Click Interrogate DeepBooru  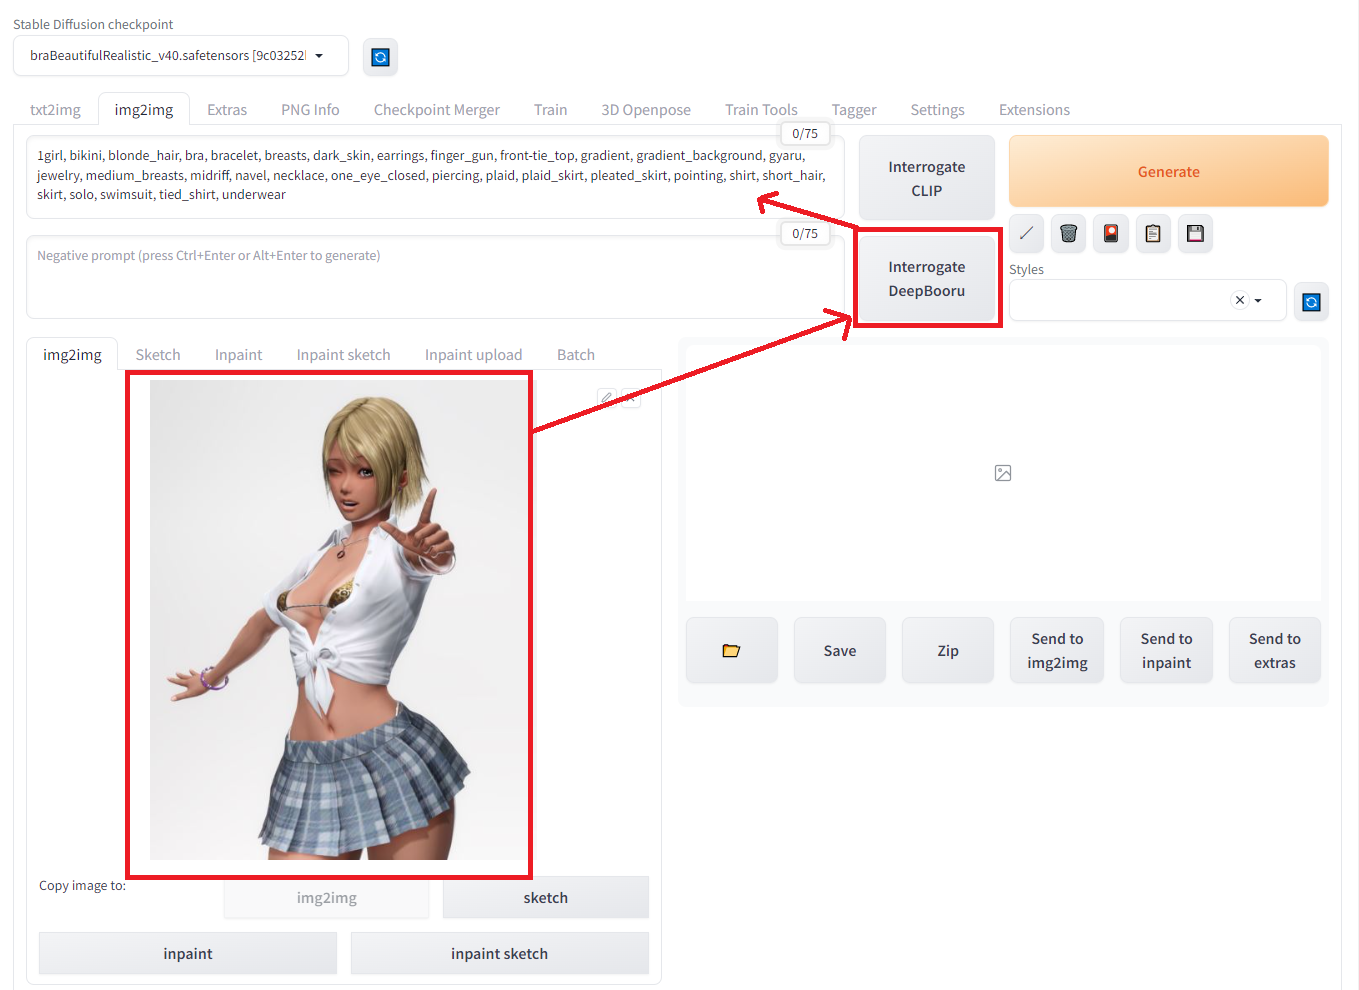pyautogui.click(x=927, y=279)
